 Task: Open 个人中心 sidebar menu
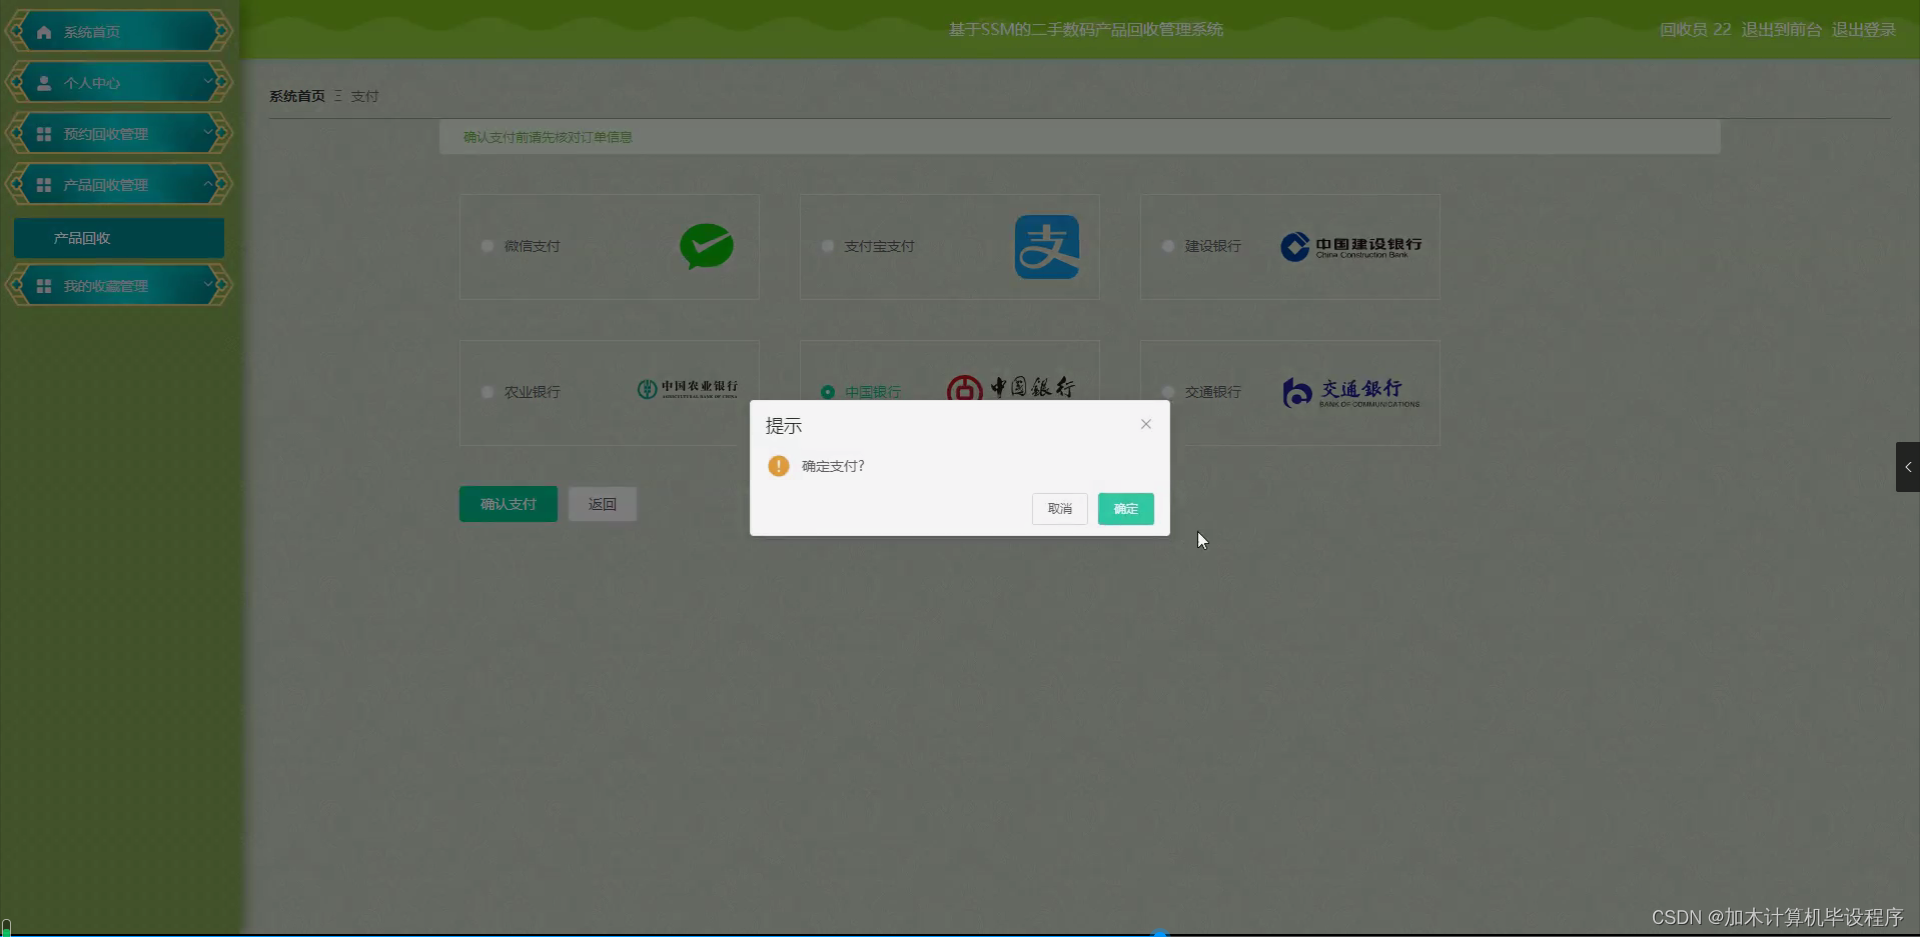coord(119,82)
